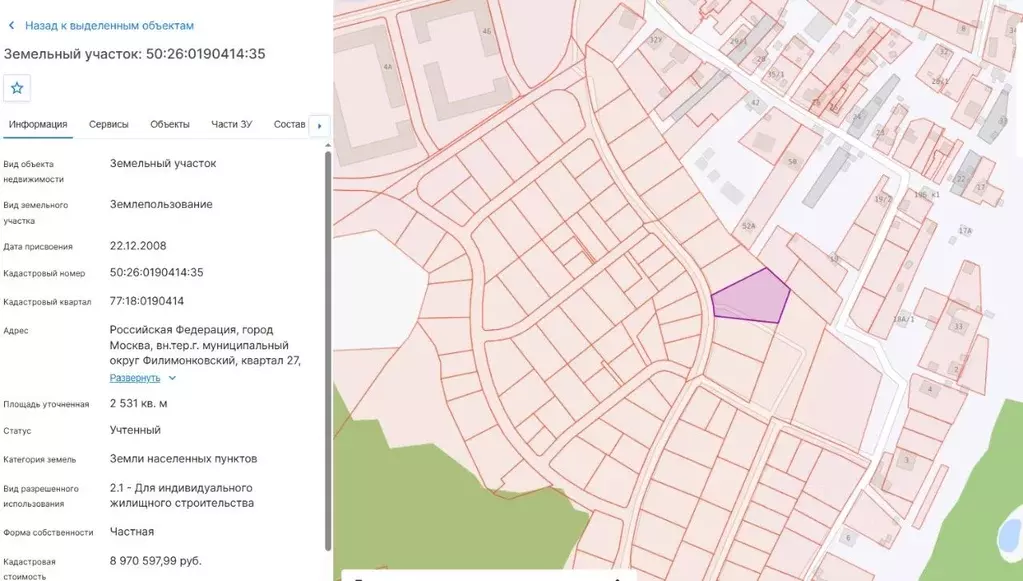
Task: Open the Части ЗУ tab
Action: (x=232, y=125)
